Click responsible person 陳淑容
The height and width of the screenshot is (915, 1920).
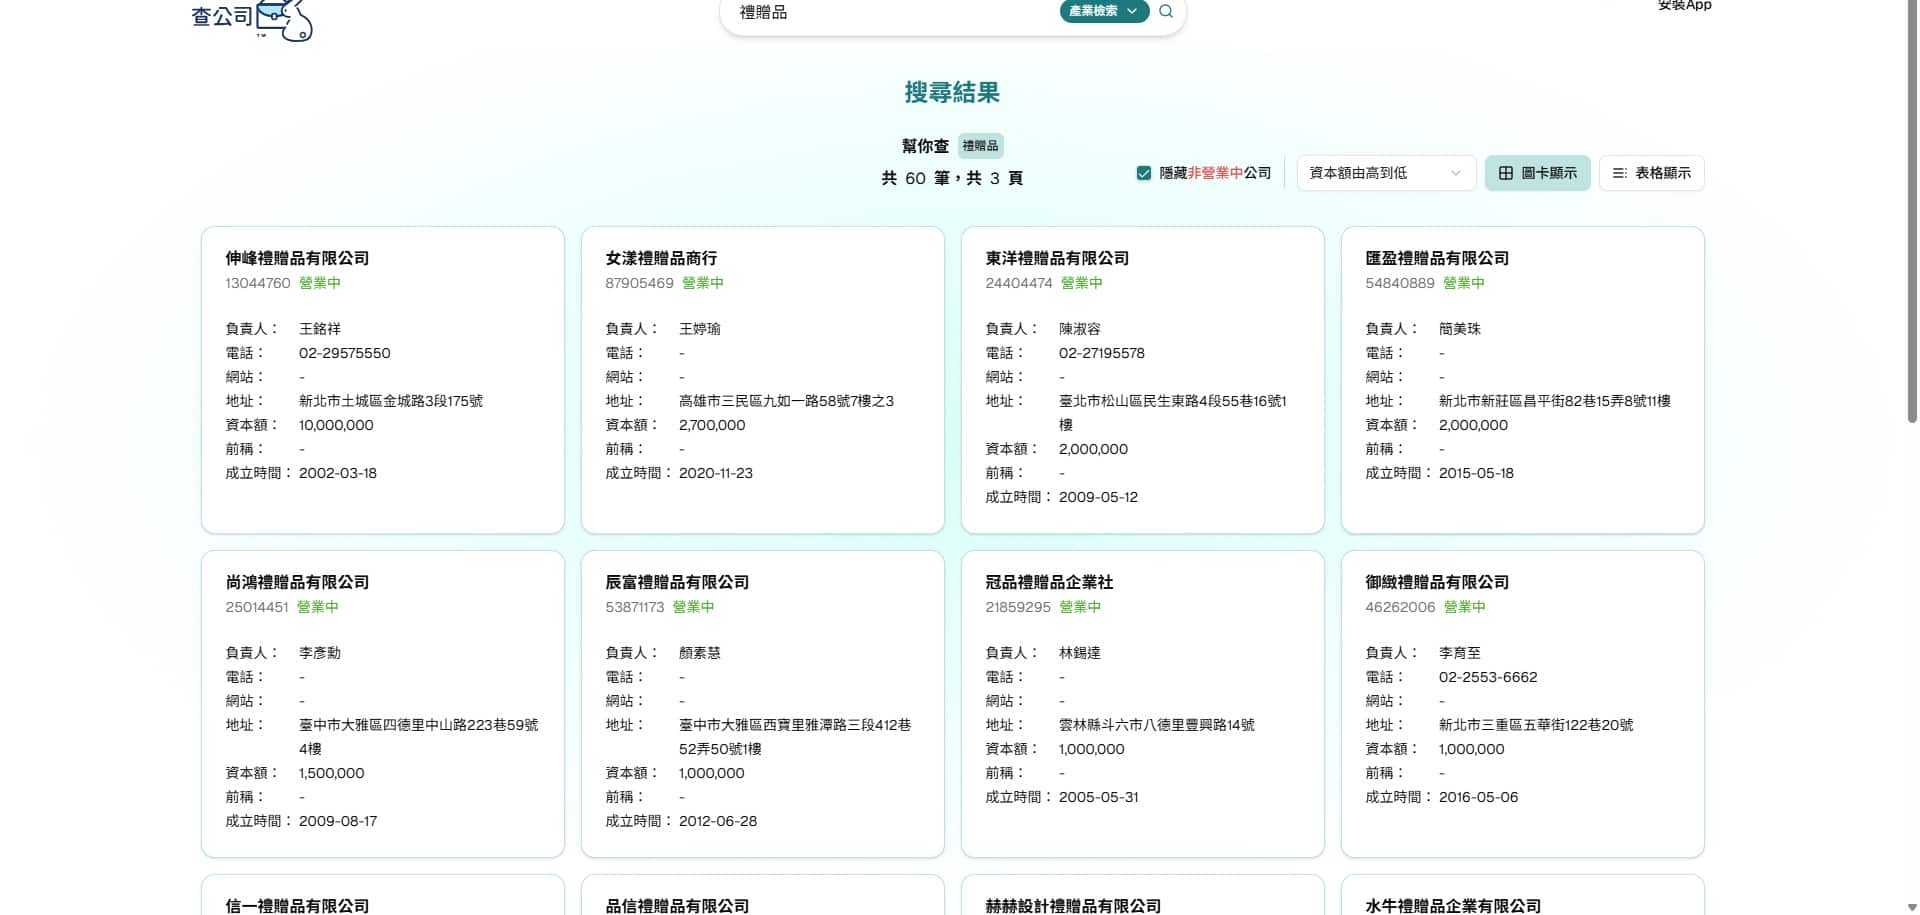1080,329
